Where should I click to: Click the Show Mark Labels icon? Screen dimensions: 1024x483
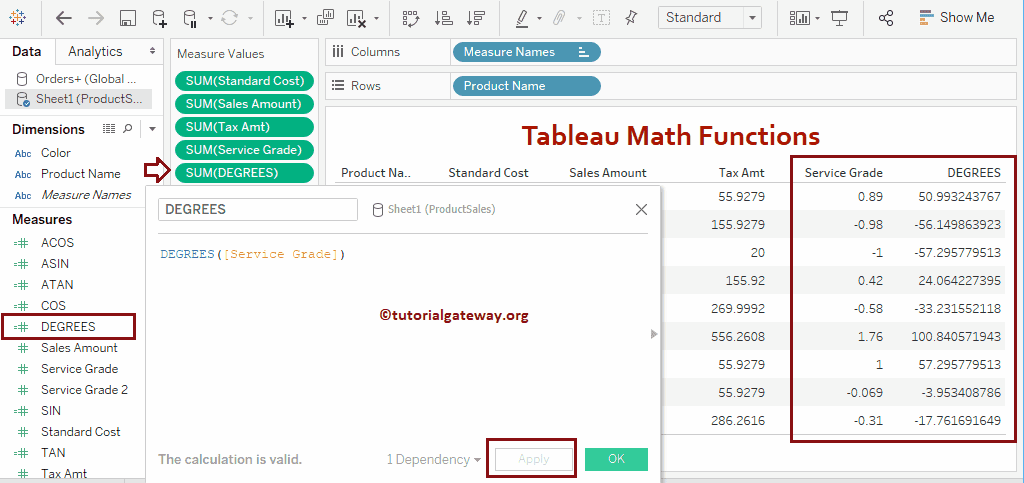[x=601, y=18]
